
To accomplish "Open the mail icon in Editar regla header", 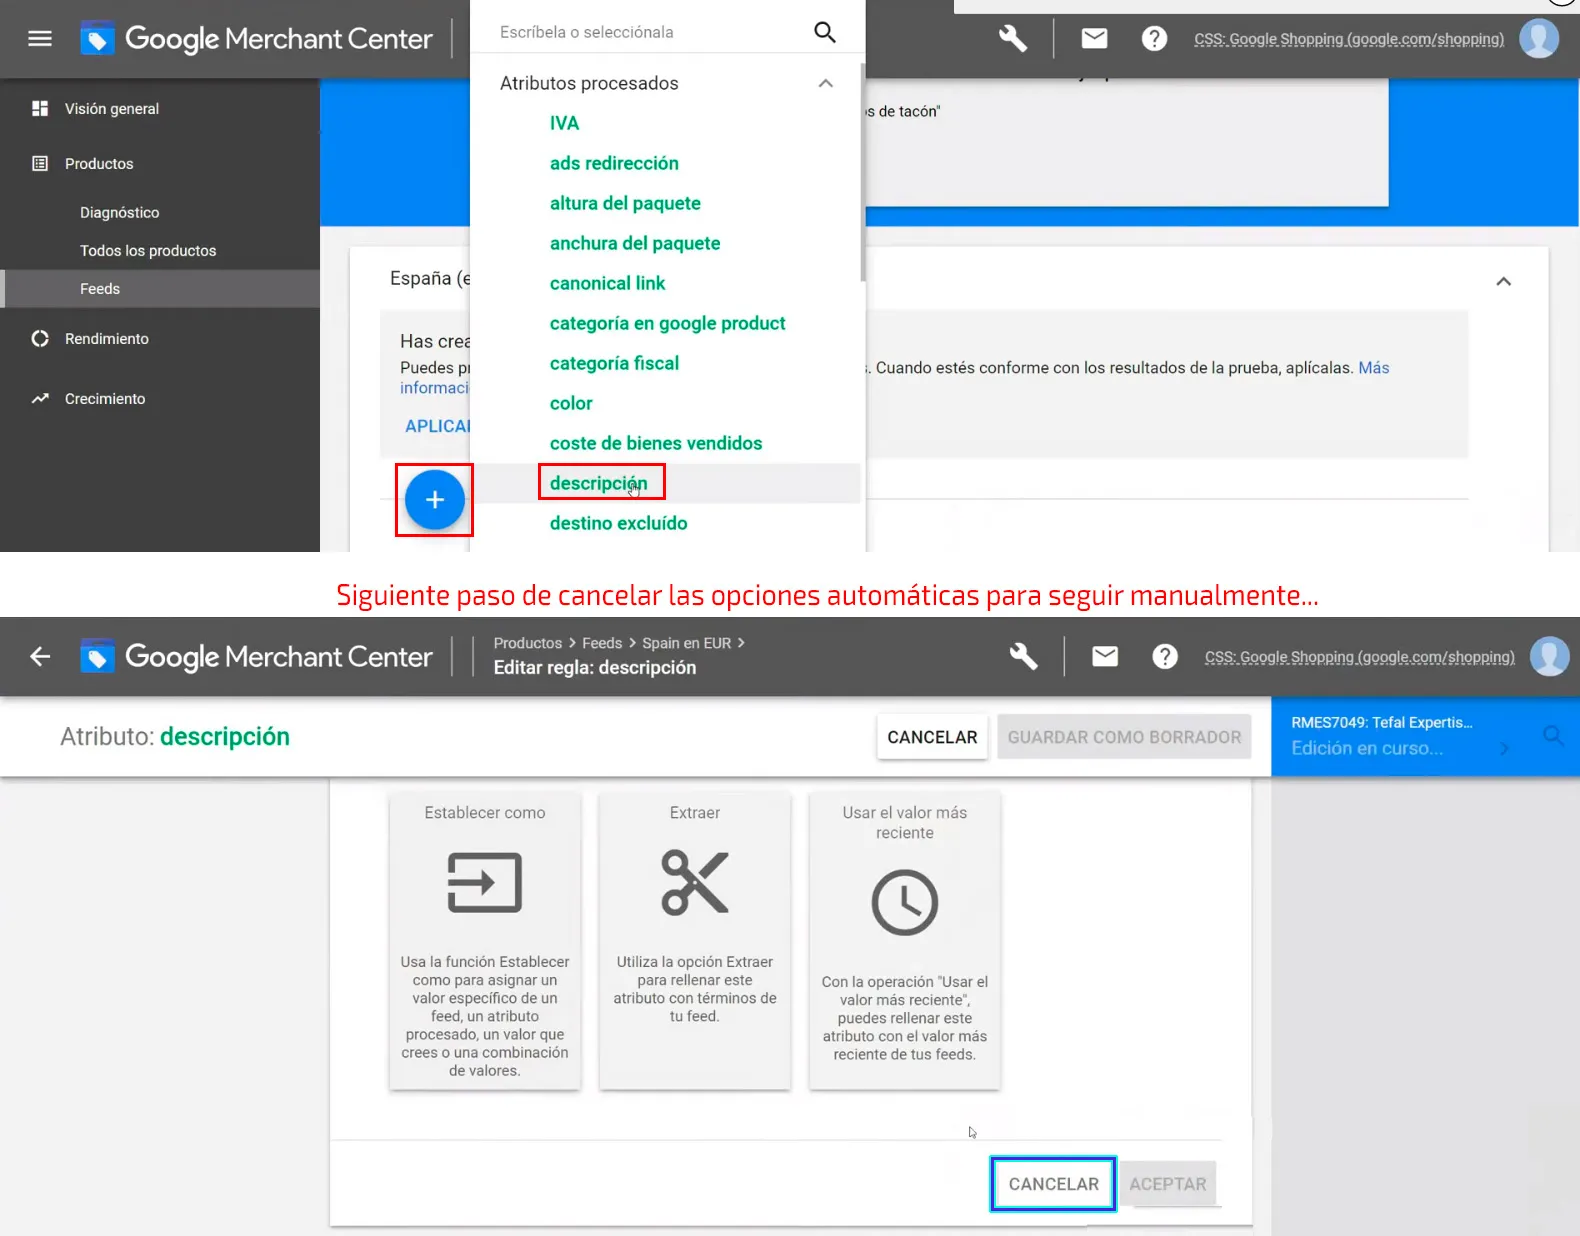I will 1105,656.
